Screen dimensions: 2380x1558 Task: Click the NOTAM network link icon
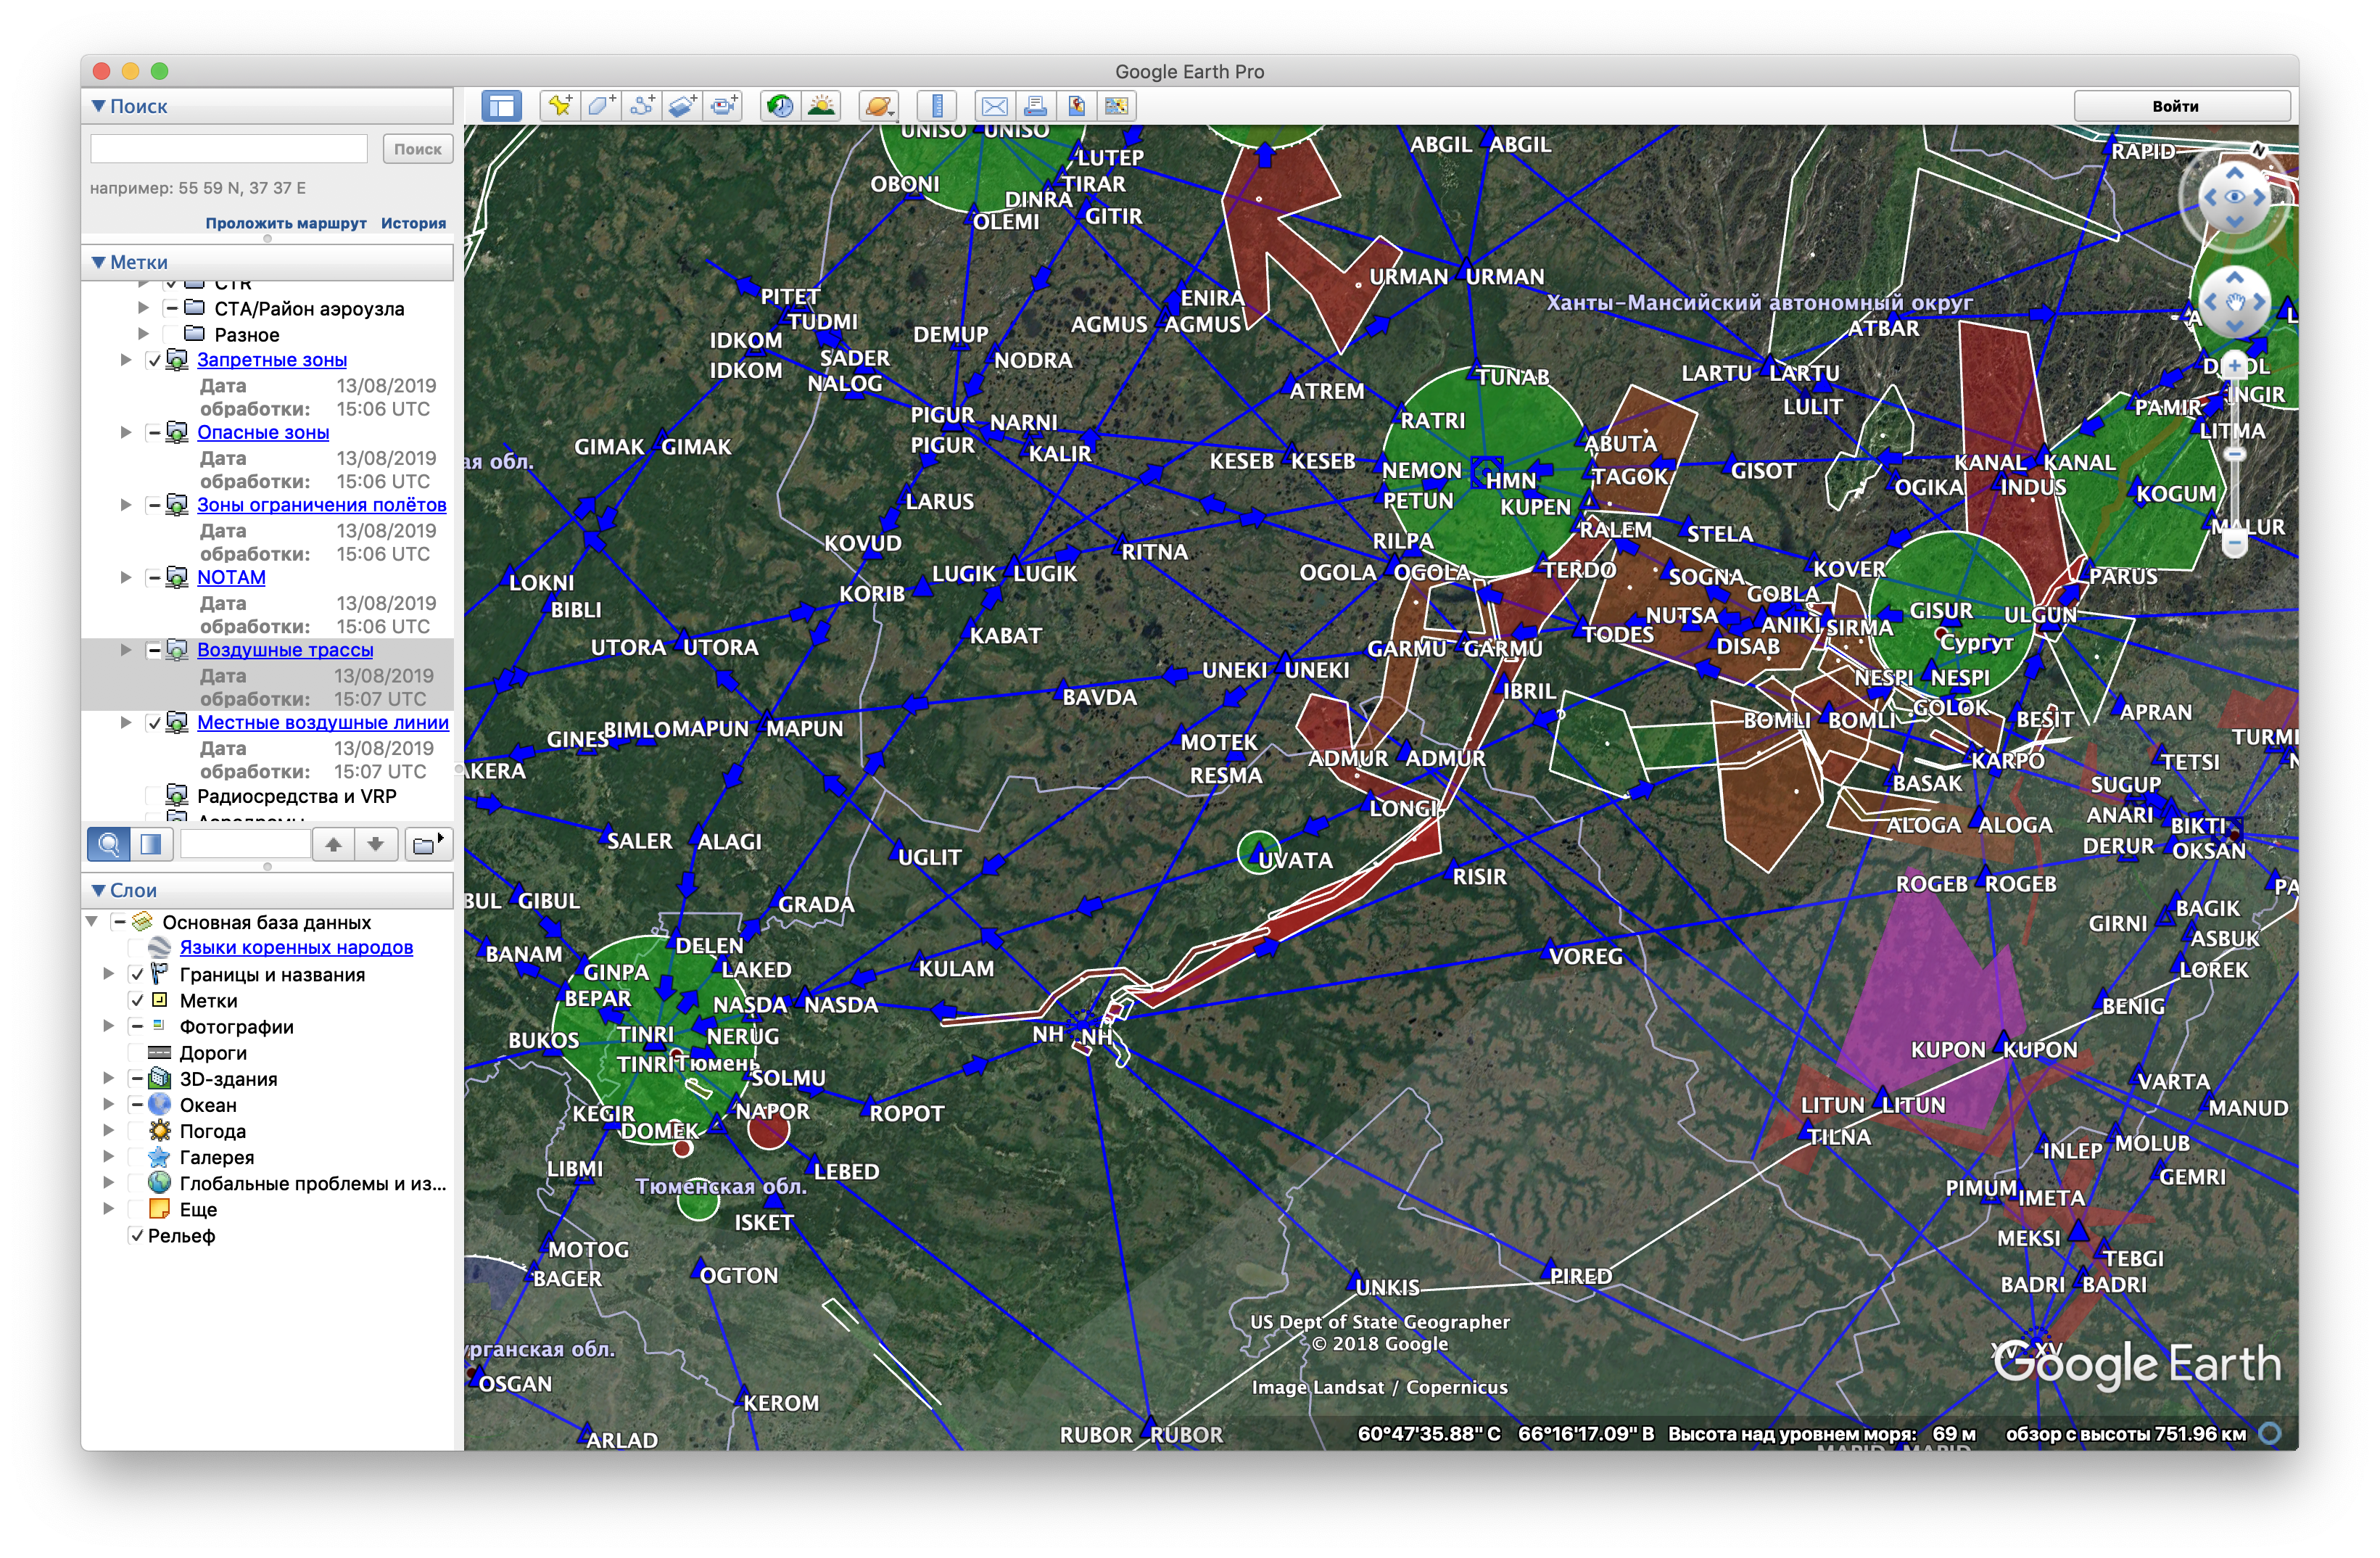(x=177, y=577)
